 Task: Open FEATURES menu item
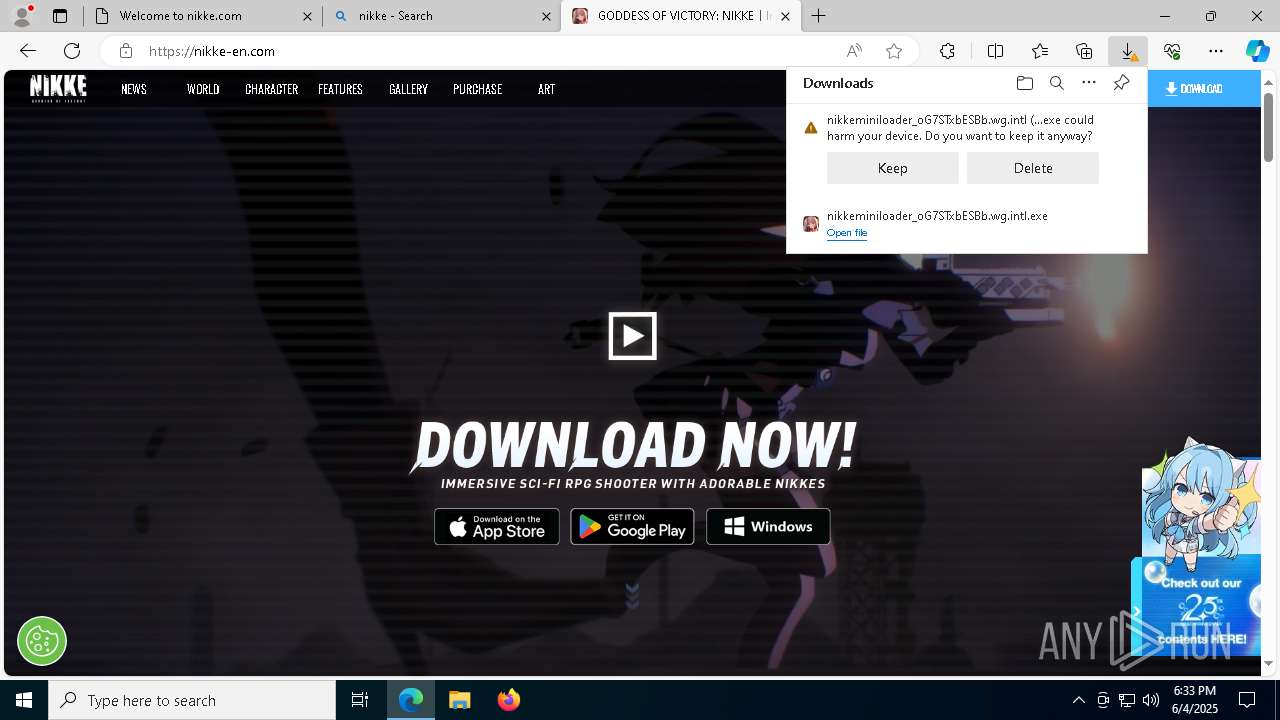click(340, 89)
